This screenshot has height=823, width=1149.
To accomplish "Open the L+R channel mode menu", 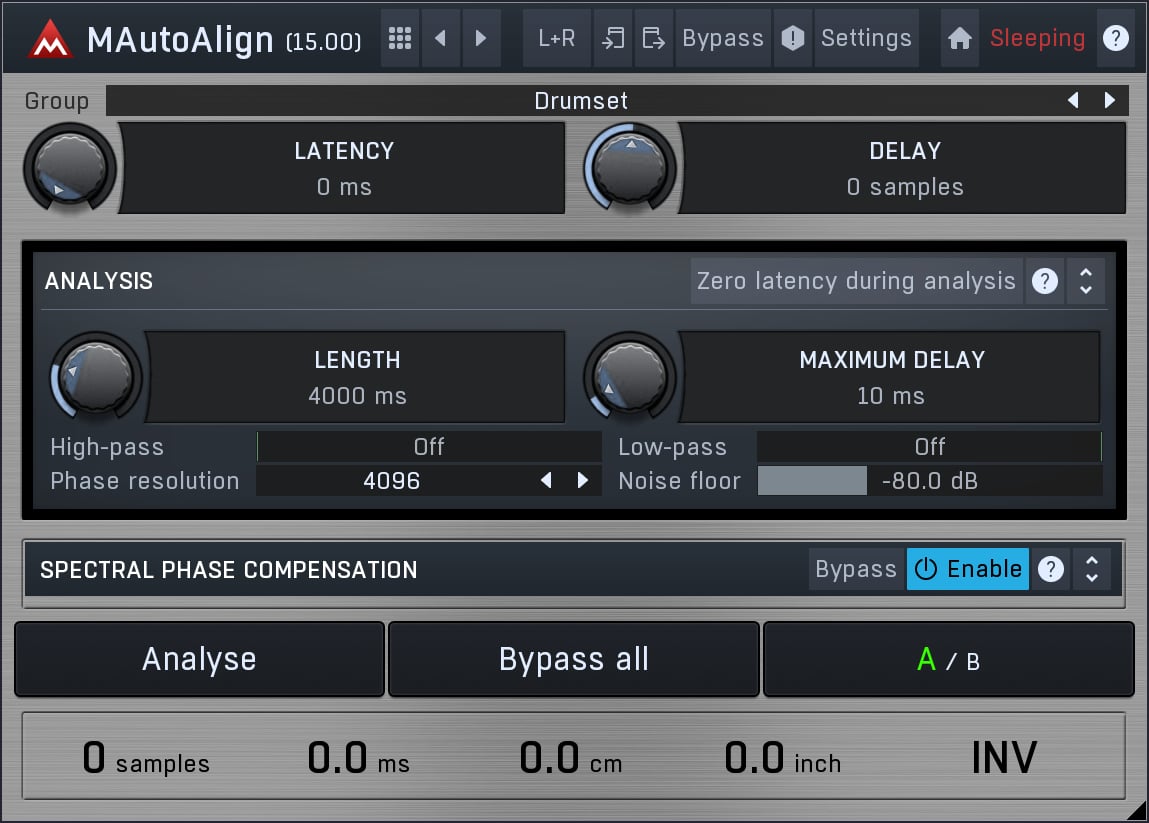I will [557, 39].
